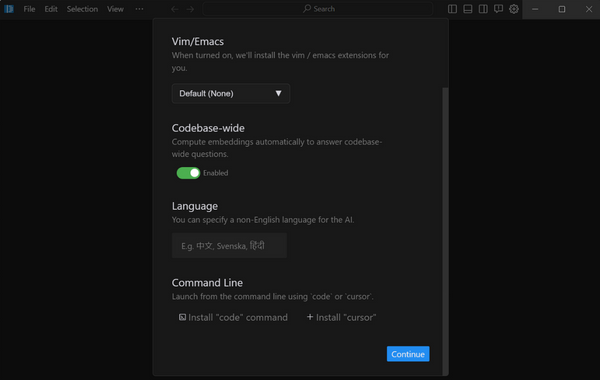Open the AI chat pane icon
This screenshot has height=380, width=600.
tap(498, 9)
